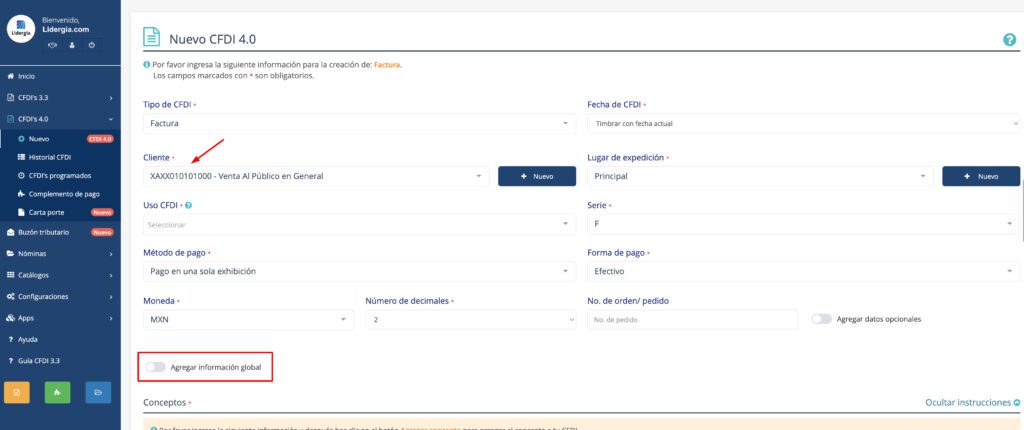Click the Lidergia logo avatar
The image size is (1024, 430).
(21, 29)
